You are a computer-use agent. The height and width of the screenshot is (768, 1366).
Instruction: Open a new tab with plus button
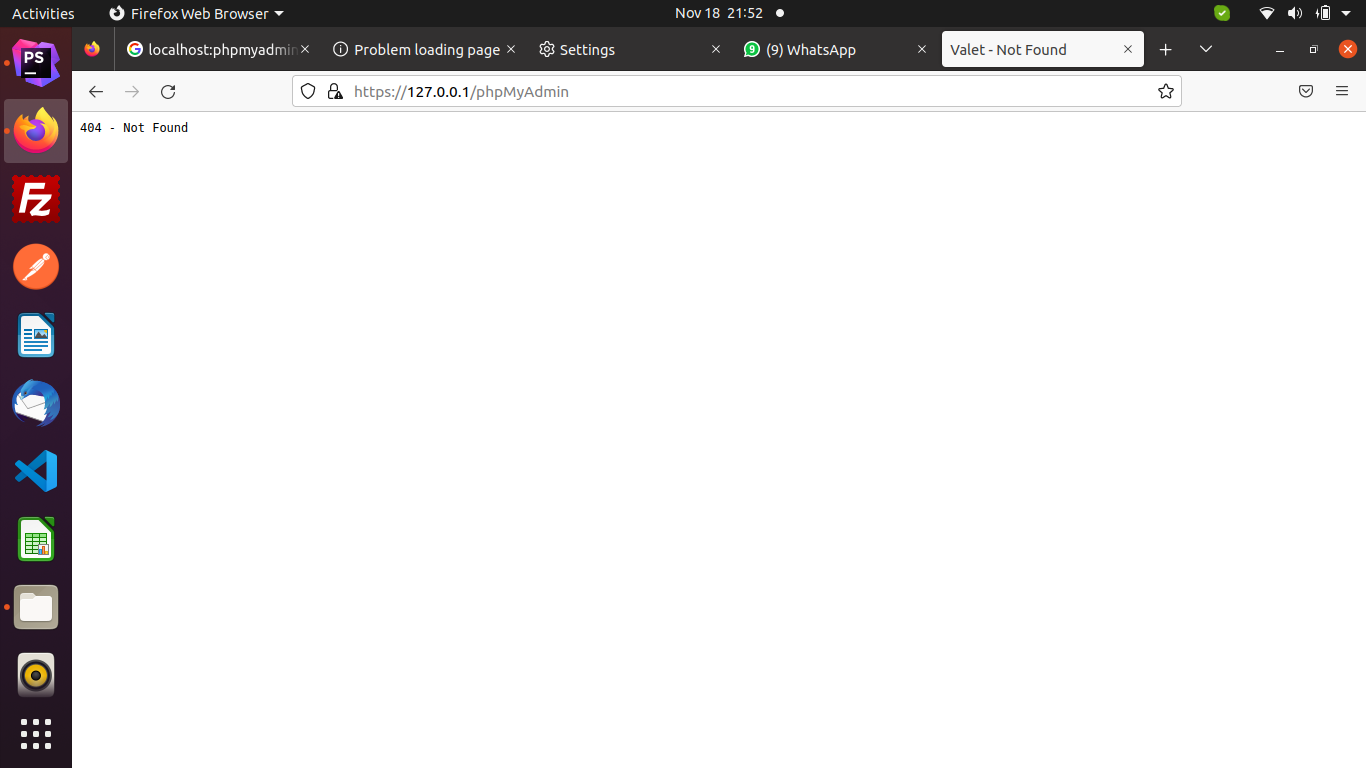(x=1165, y=50)
